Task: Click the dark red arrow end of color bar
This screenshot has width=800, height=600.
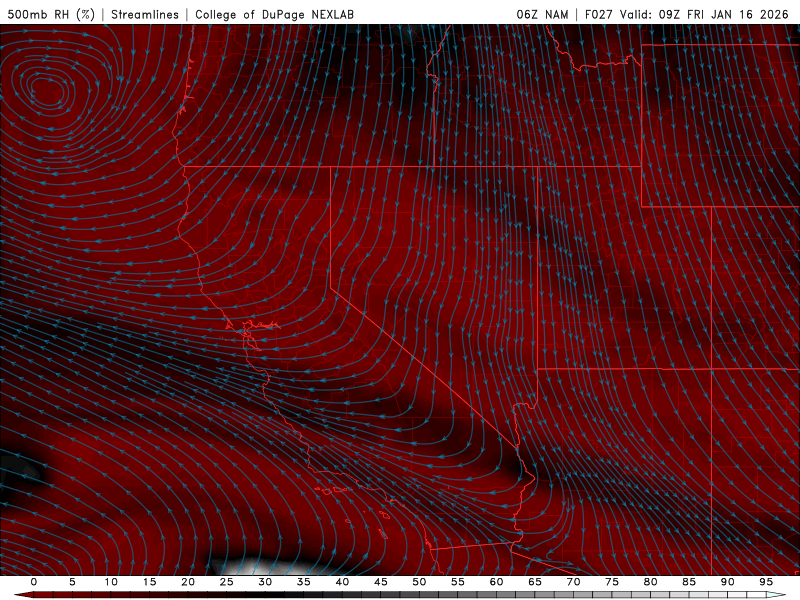Action: (23, 595)
